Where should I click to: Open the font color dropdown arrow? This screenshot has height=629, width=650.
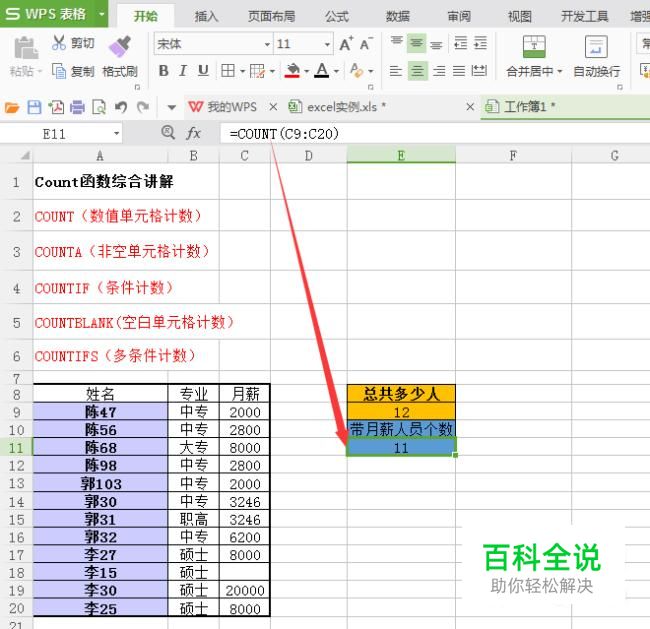(x=336, y=72)
